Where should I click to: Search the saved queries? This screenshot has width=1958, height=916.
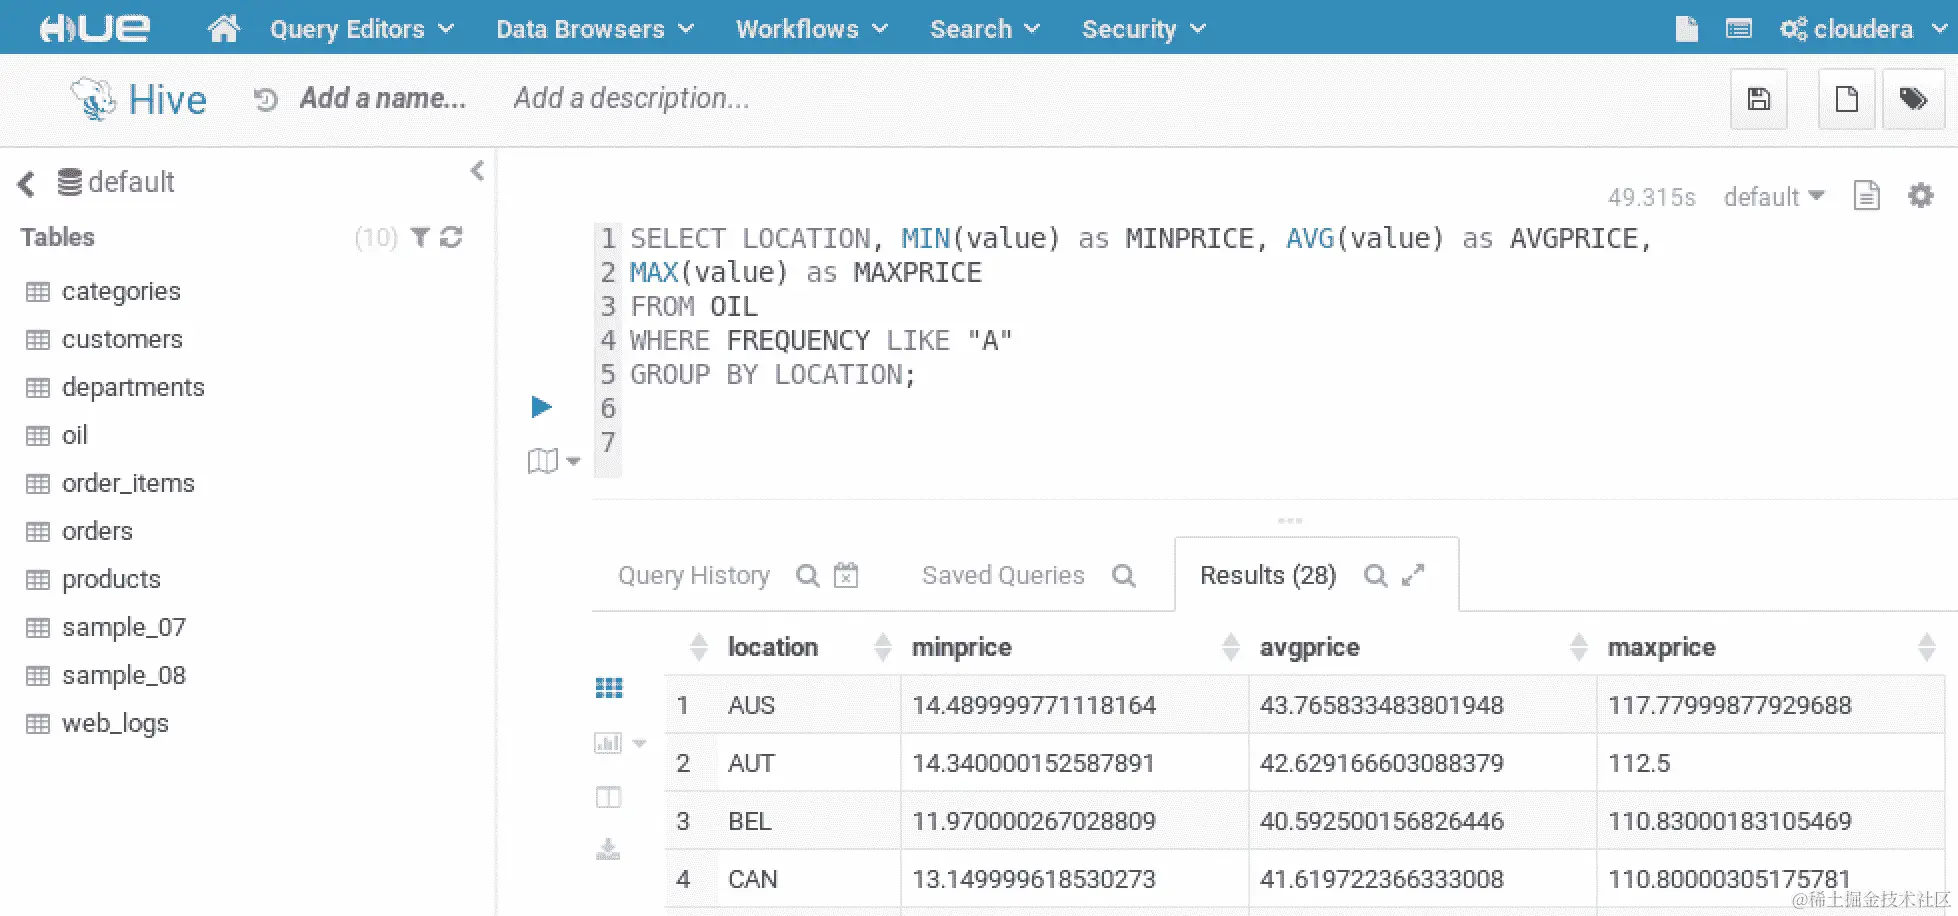click(x=1124, y=576)
